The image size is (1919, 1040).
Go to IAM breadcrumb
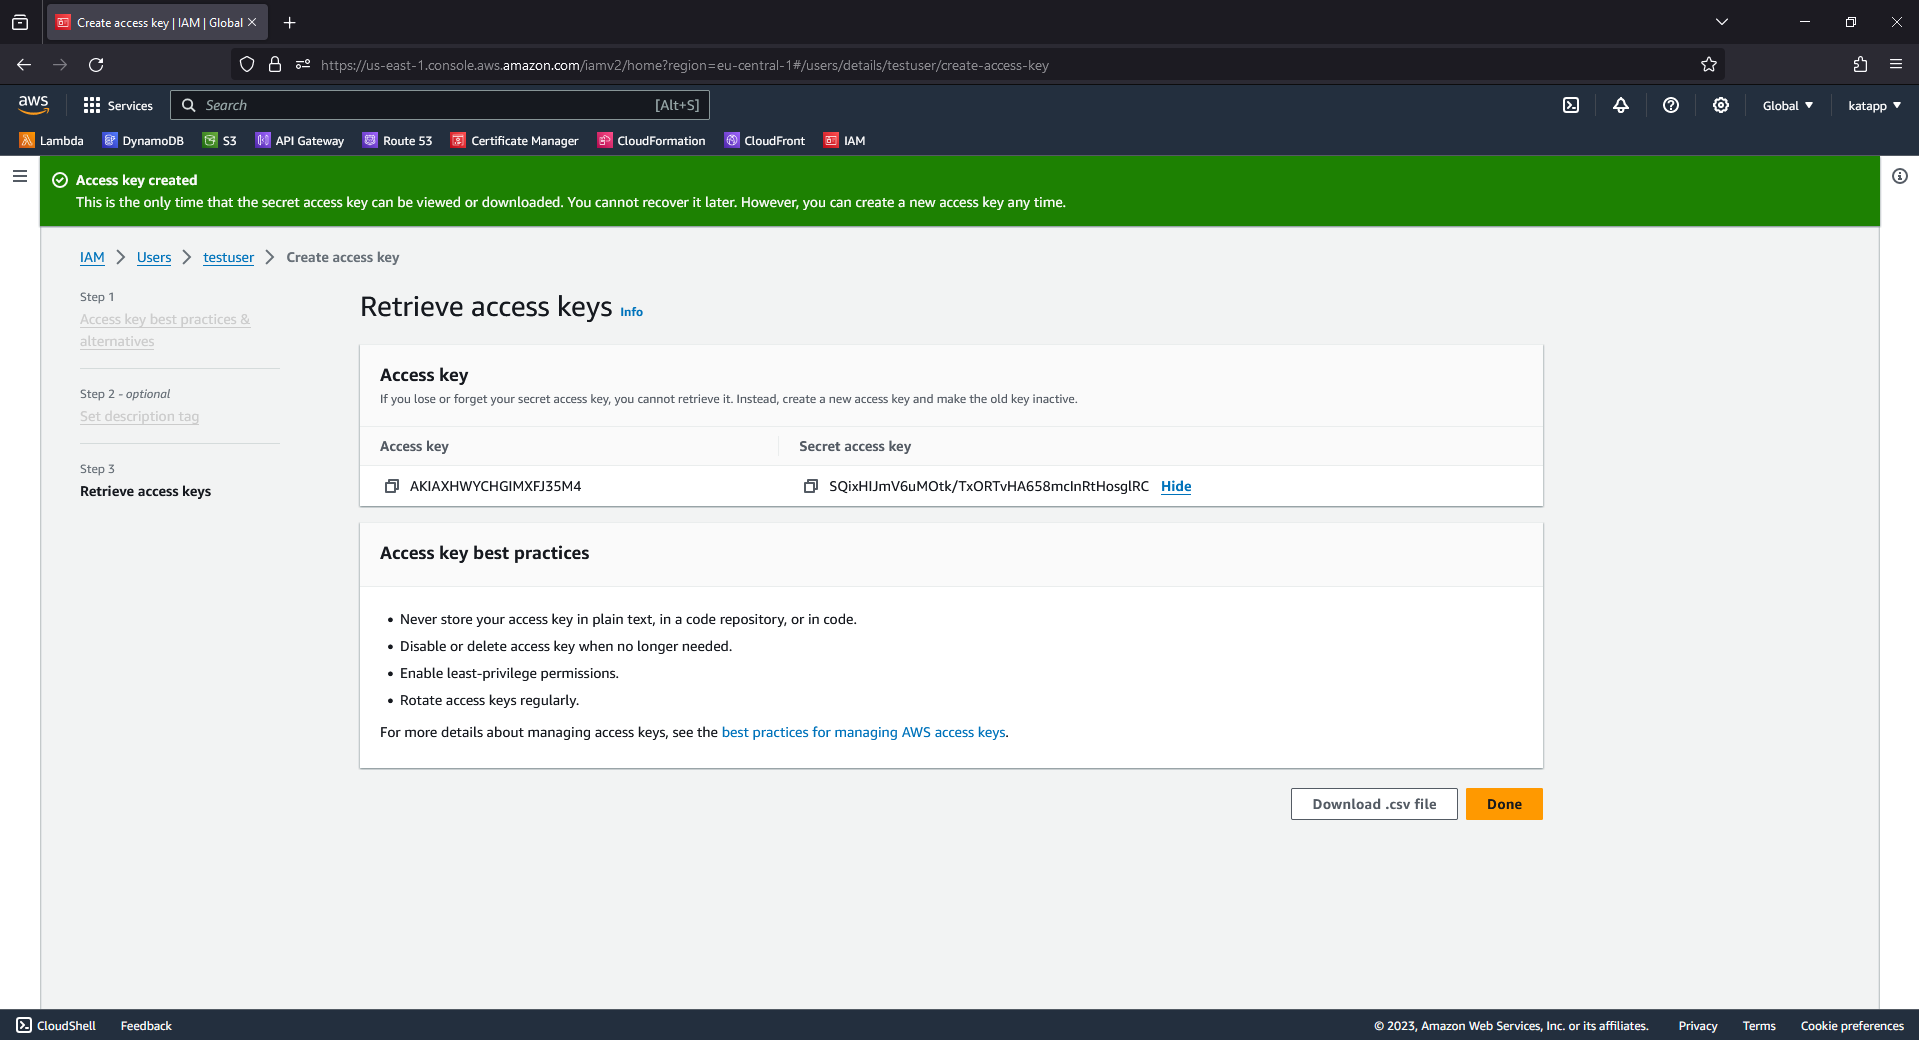click(92, 258)
